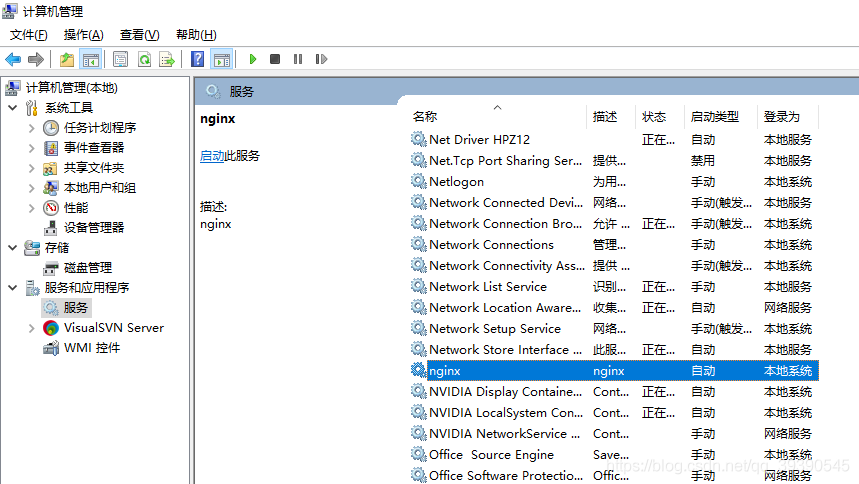Select 磁盘管理 in the tree
The height and width of the screenshot is (484, 859).
pos(87,268)
